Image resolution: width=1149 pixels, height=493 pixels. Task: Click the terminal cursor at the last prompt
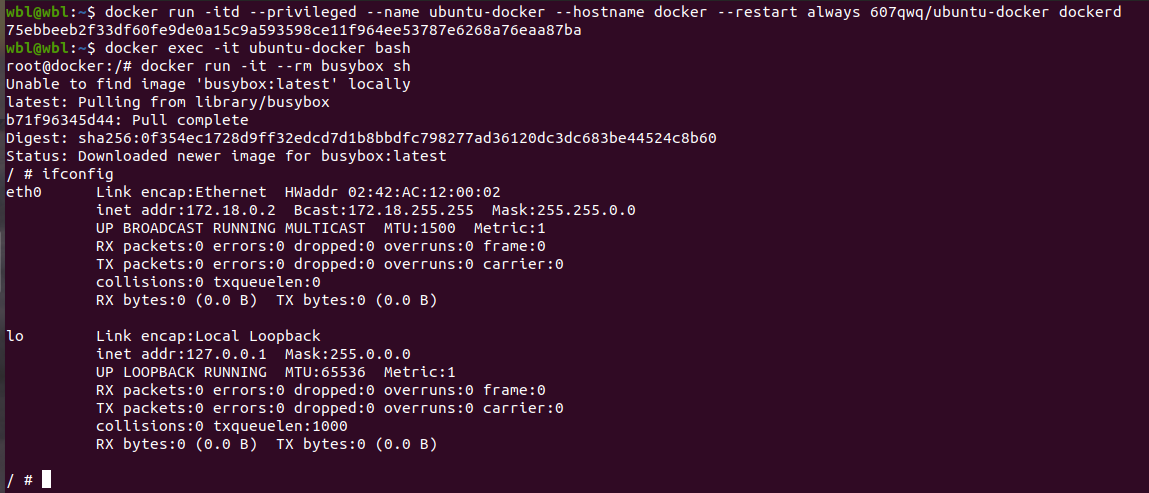[46, 480]
